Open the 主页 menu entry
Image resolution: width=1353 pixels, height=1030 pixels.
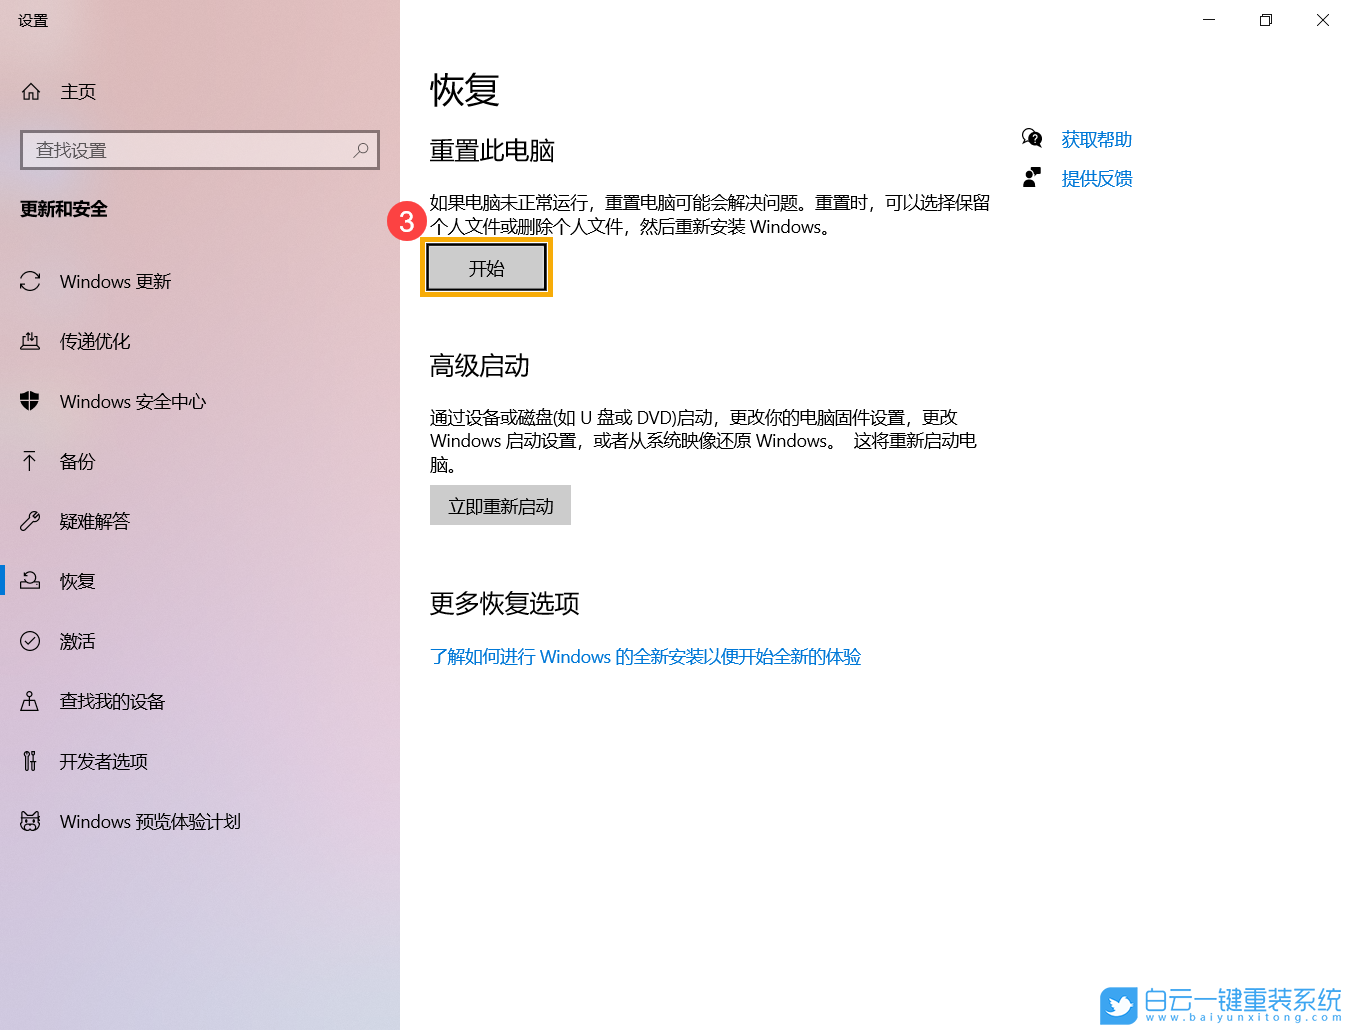78,91
